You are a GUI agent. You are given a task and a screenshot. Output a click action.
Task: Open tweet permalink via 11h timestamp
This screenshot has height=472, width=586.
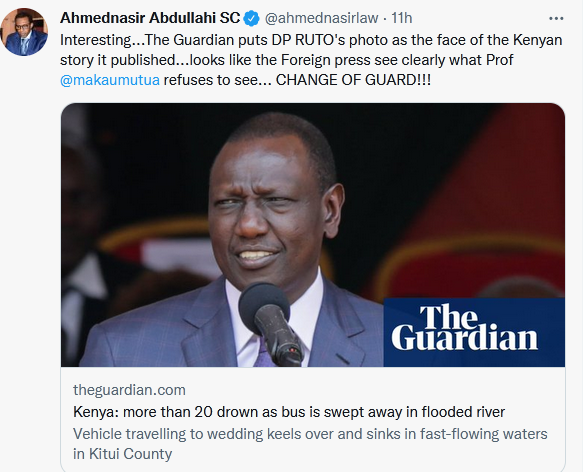[402, 18]
